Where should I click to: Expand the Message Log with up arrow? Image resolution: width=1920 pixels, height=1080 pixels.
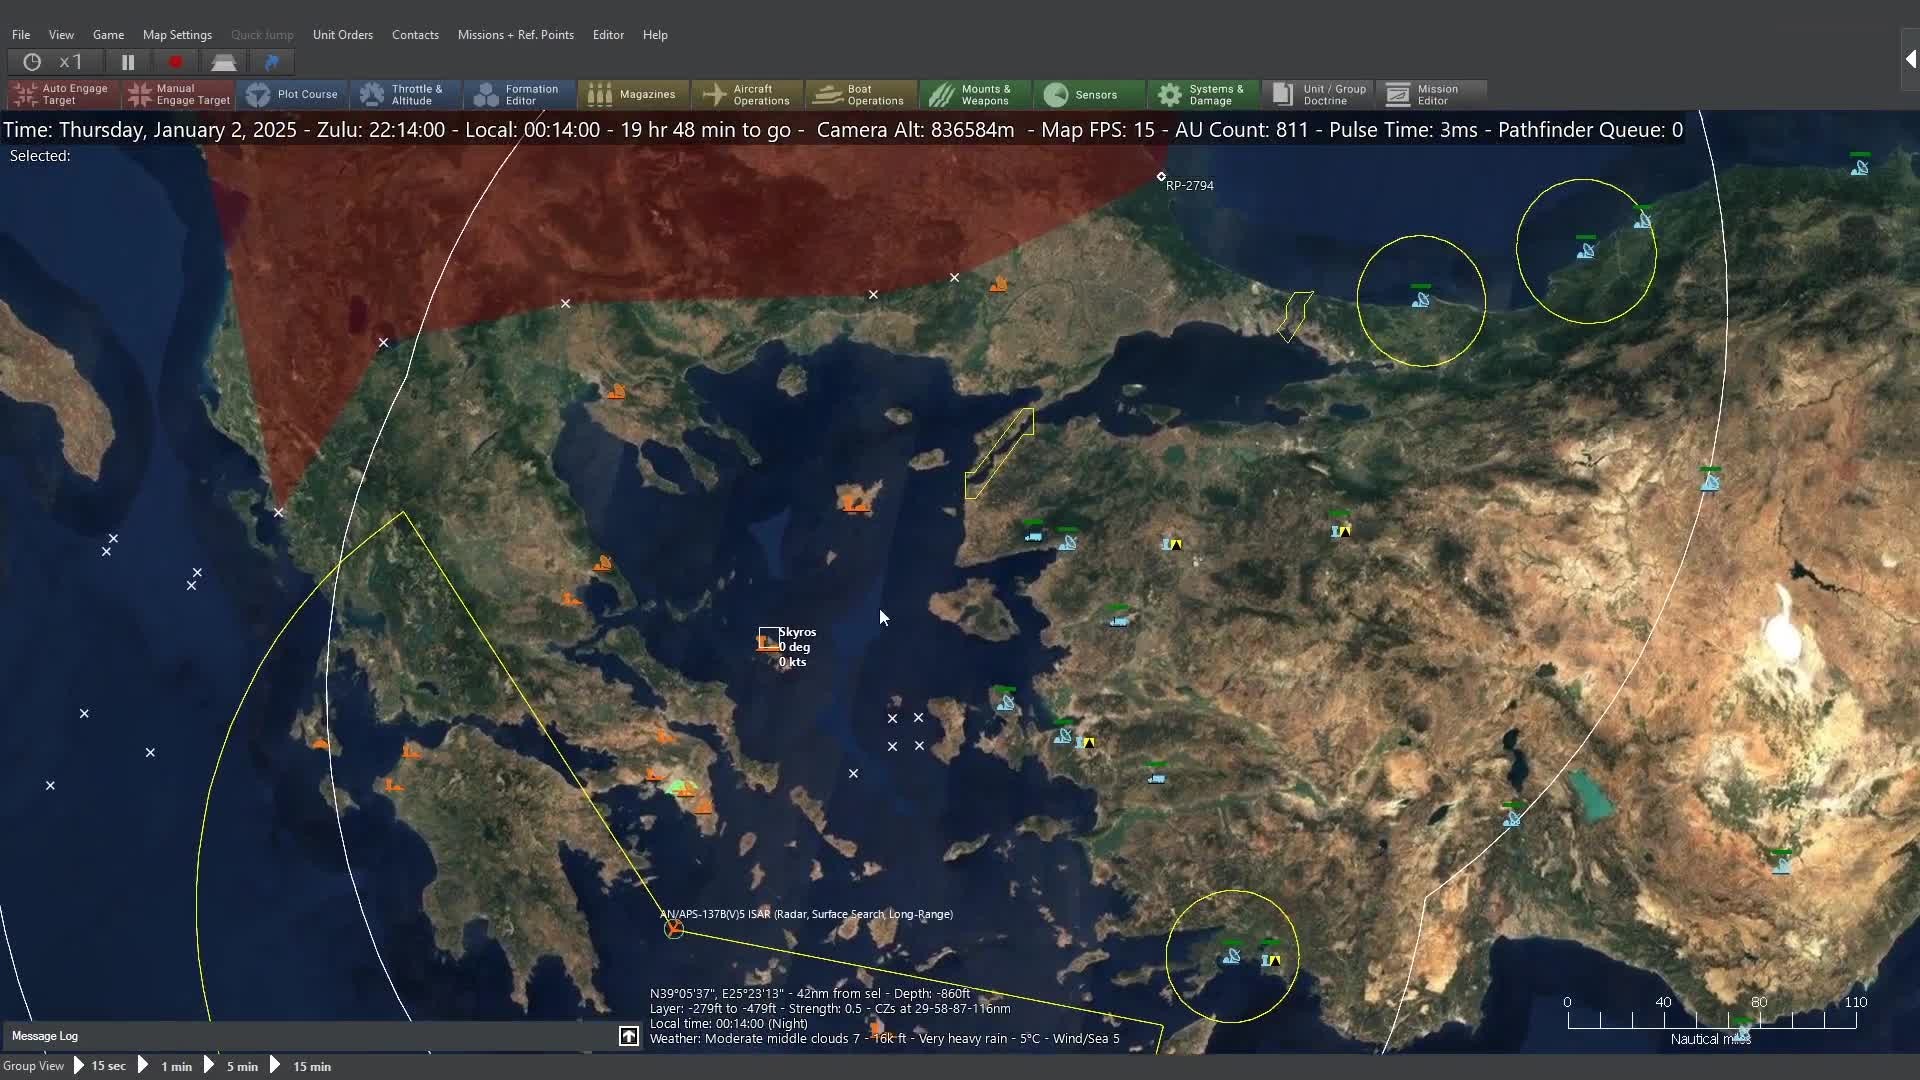tap(628, 1036)
